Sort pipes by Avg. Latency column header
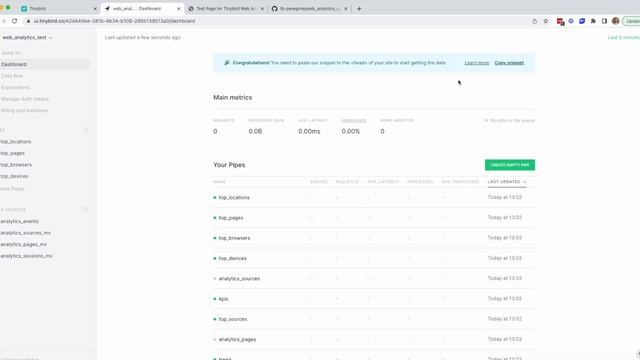The image size is (640, 360). [x=383, y=182]
